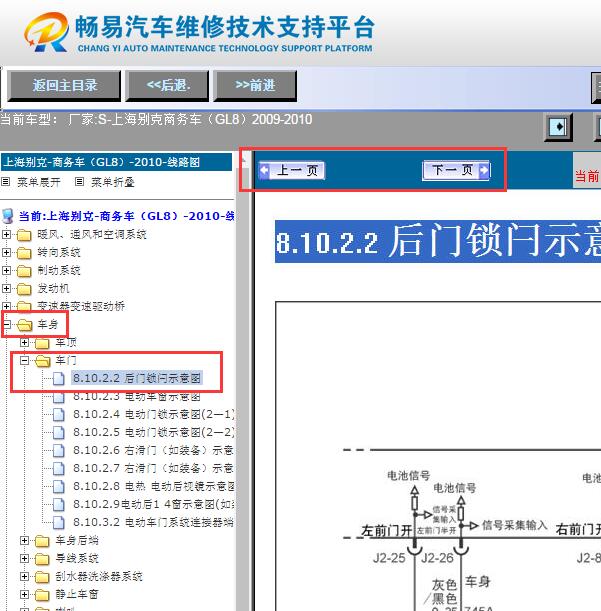Click the 上海别克-商务车（GL8）-2010-线路图 header
601x611 pixels.
[116, 162]
